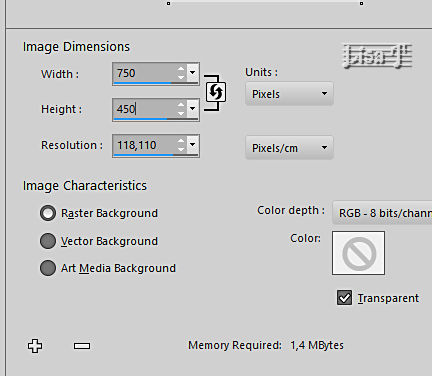
Task: Click the Color depth label
Action: (x=291, y=210)
